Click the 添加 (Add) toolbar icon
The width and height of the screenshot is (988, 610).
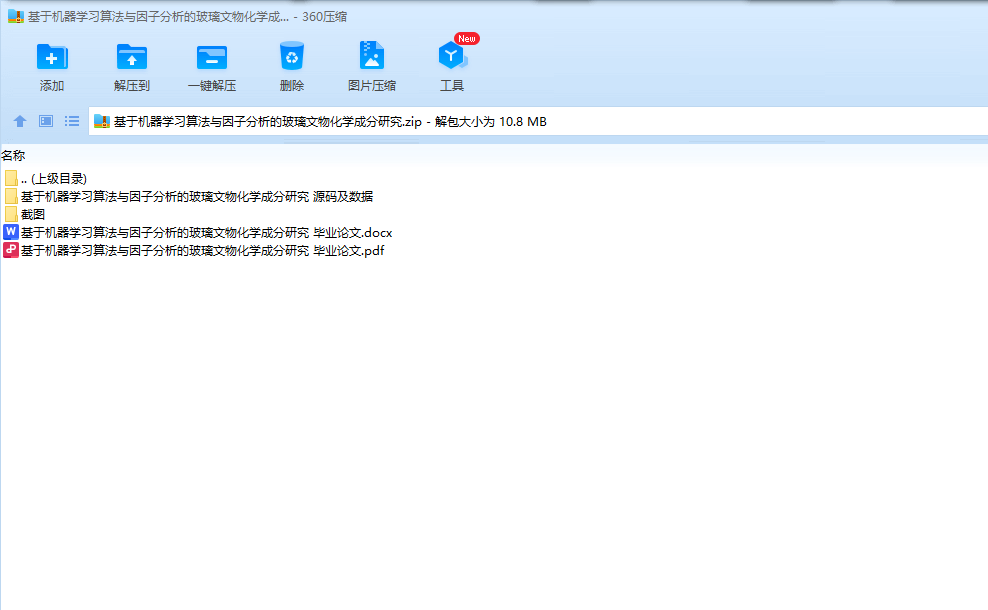click(52, 57)
